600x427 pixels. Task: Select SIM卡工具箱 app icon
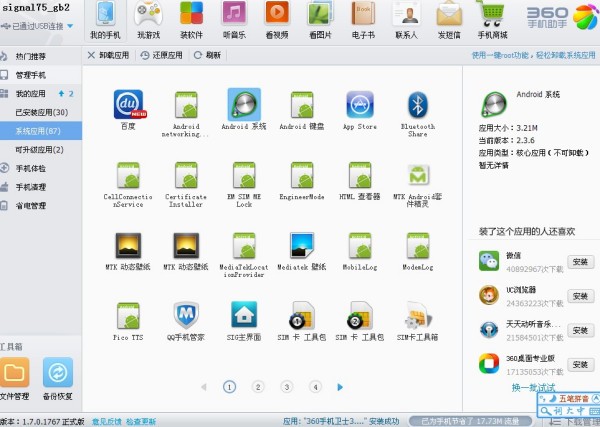[x=418, y=315]
